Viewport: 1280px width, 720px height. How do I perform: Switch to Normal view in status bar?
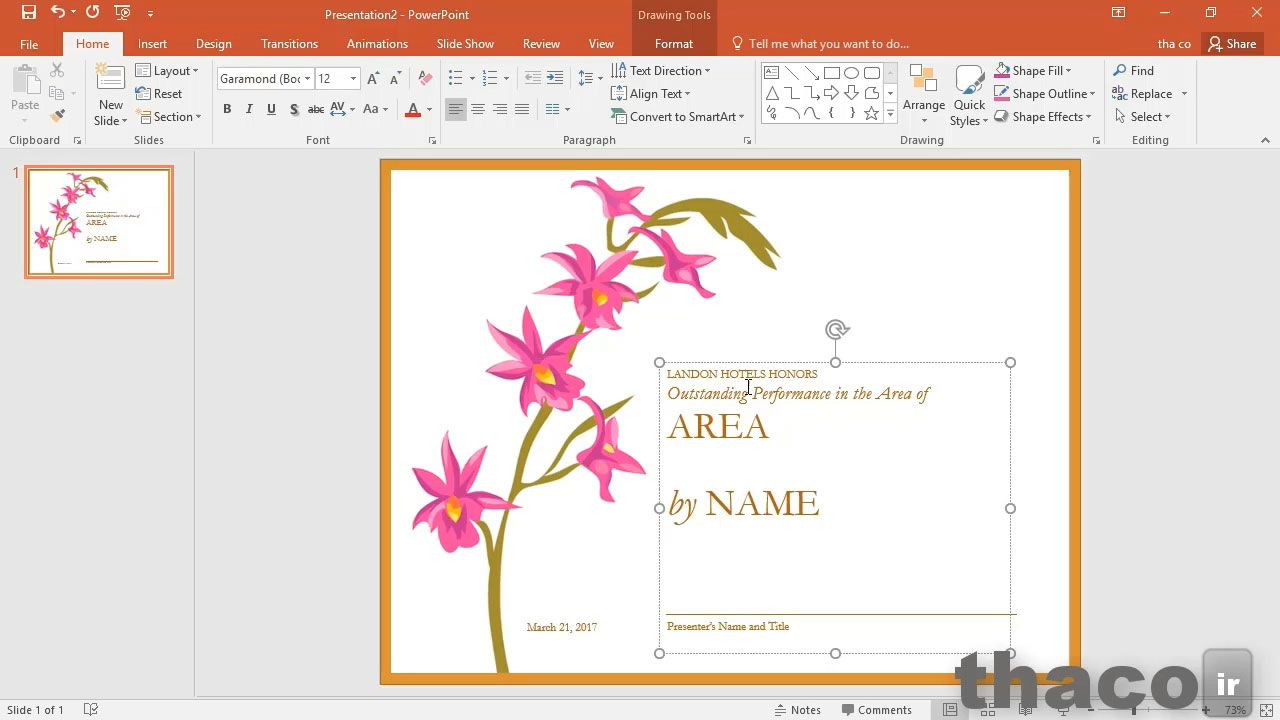(x=950, y=710)
